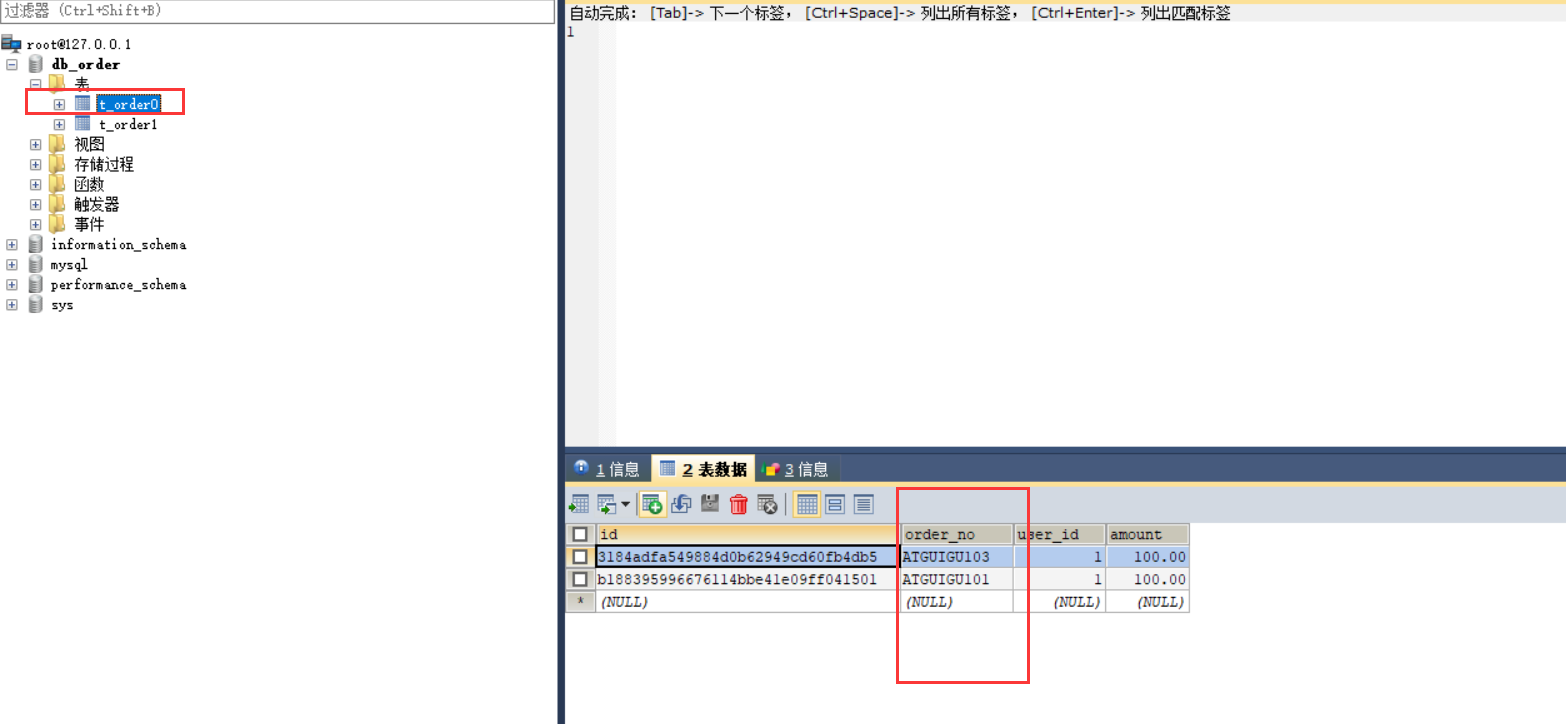
Task: Select the 视图 folder label
Action: [x=90, y=144]
